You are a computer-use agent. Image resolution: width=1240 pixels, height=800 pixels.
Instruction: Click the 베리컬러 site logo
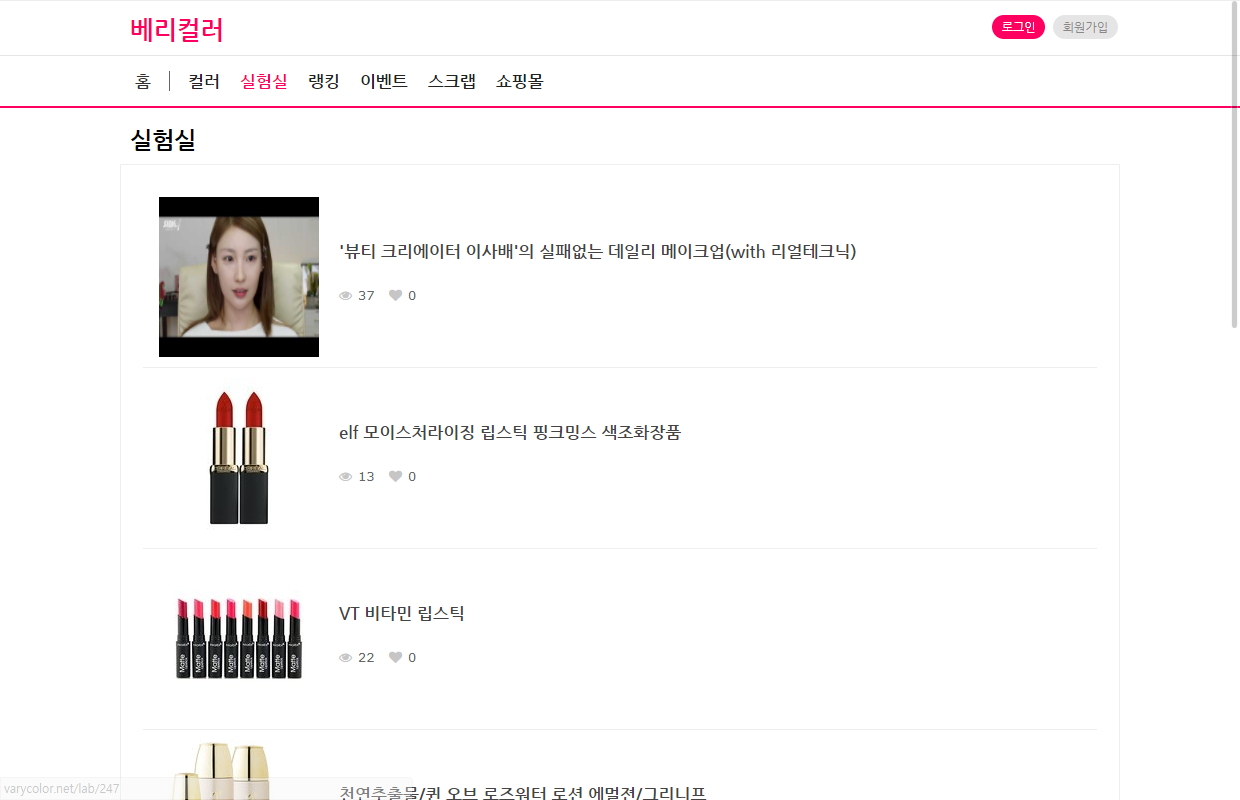pos(177,30)
